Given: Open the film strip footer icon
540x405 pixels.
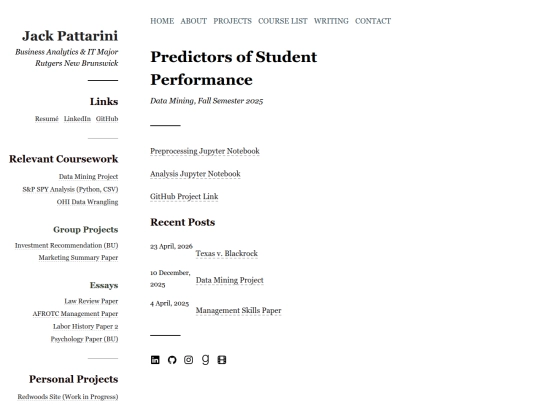Looking at the screenshot, I should coord(222,360).
